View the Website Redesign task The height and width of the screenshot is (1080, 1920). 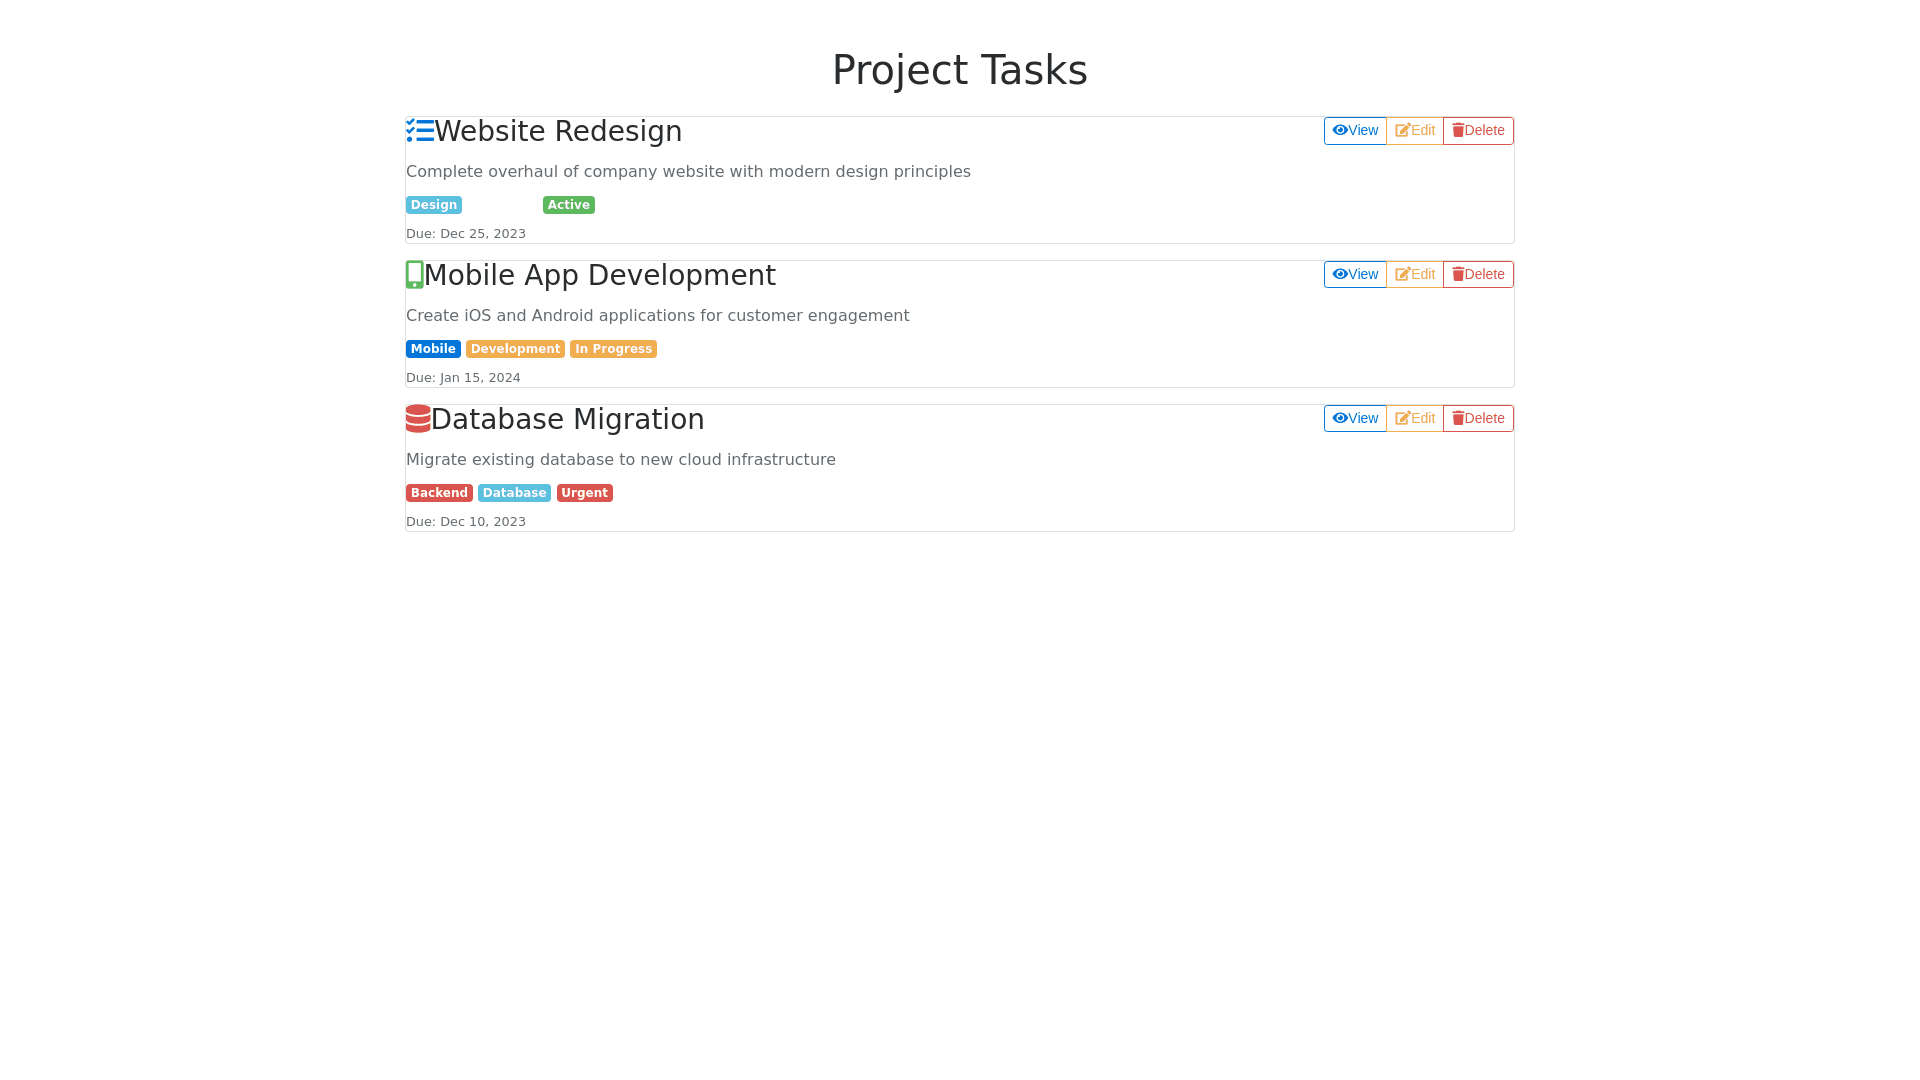point(1355,131)
